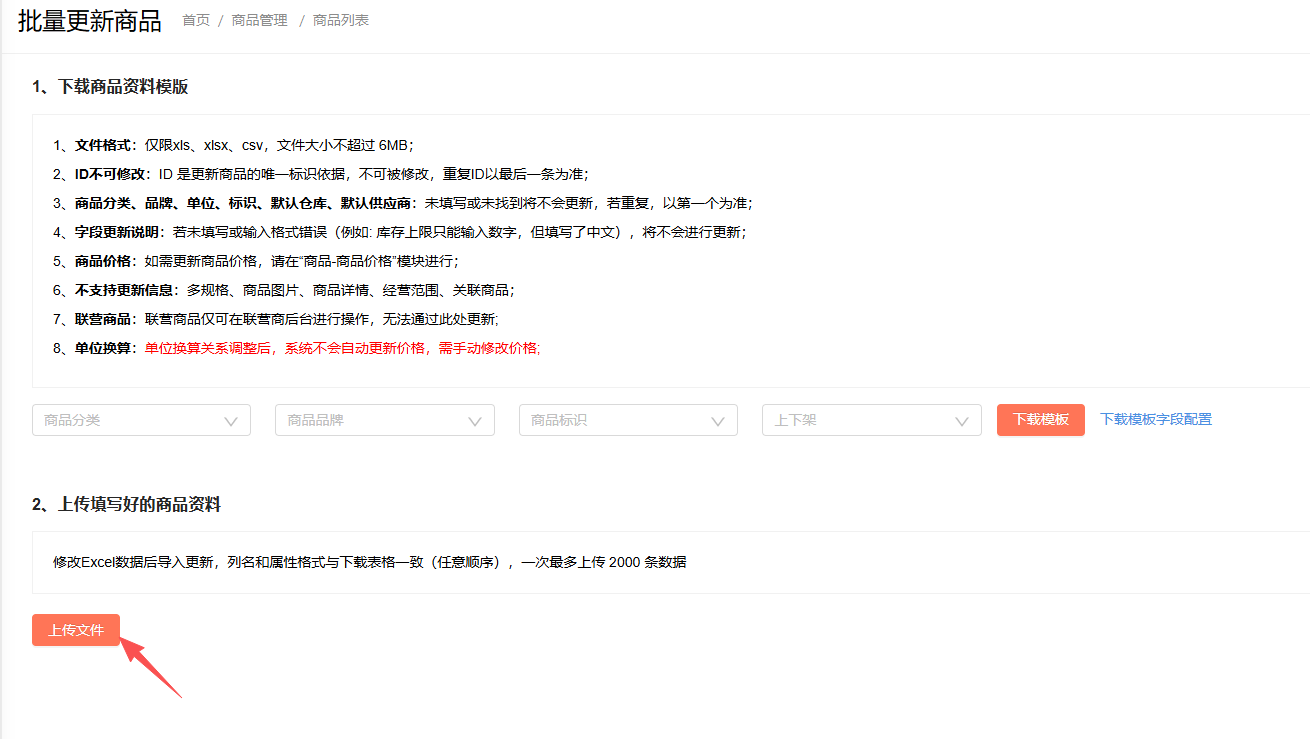Viewport: 1310px width, 739px height.
Task: Open 商品管理 in the breadcrumb
Action: click(x=260, y=20)
